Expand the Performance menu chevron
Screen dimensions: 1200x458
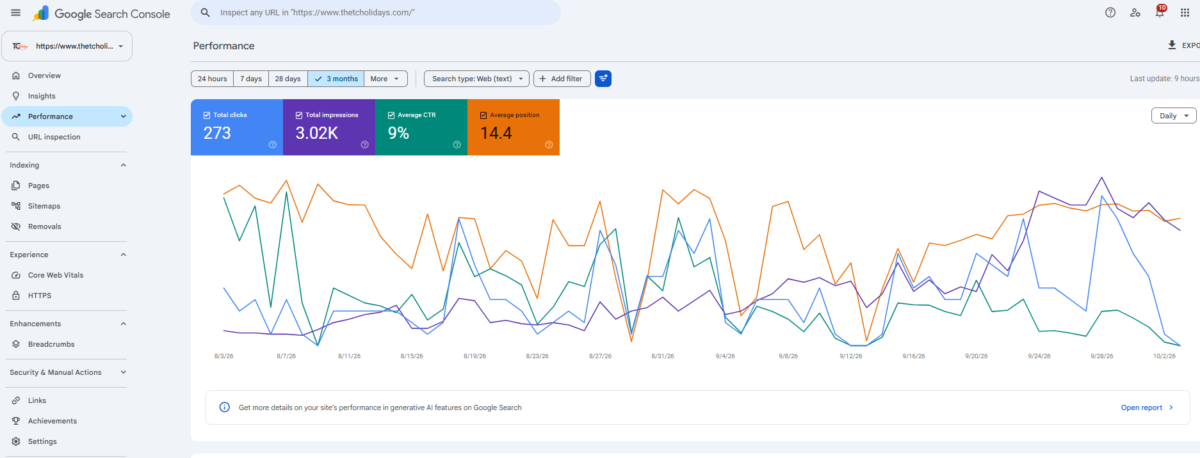click(x=123, y=117)
